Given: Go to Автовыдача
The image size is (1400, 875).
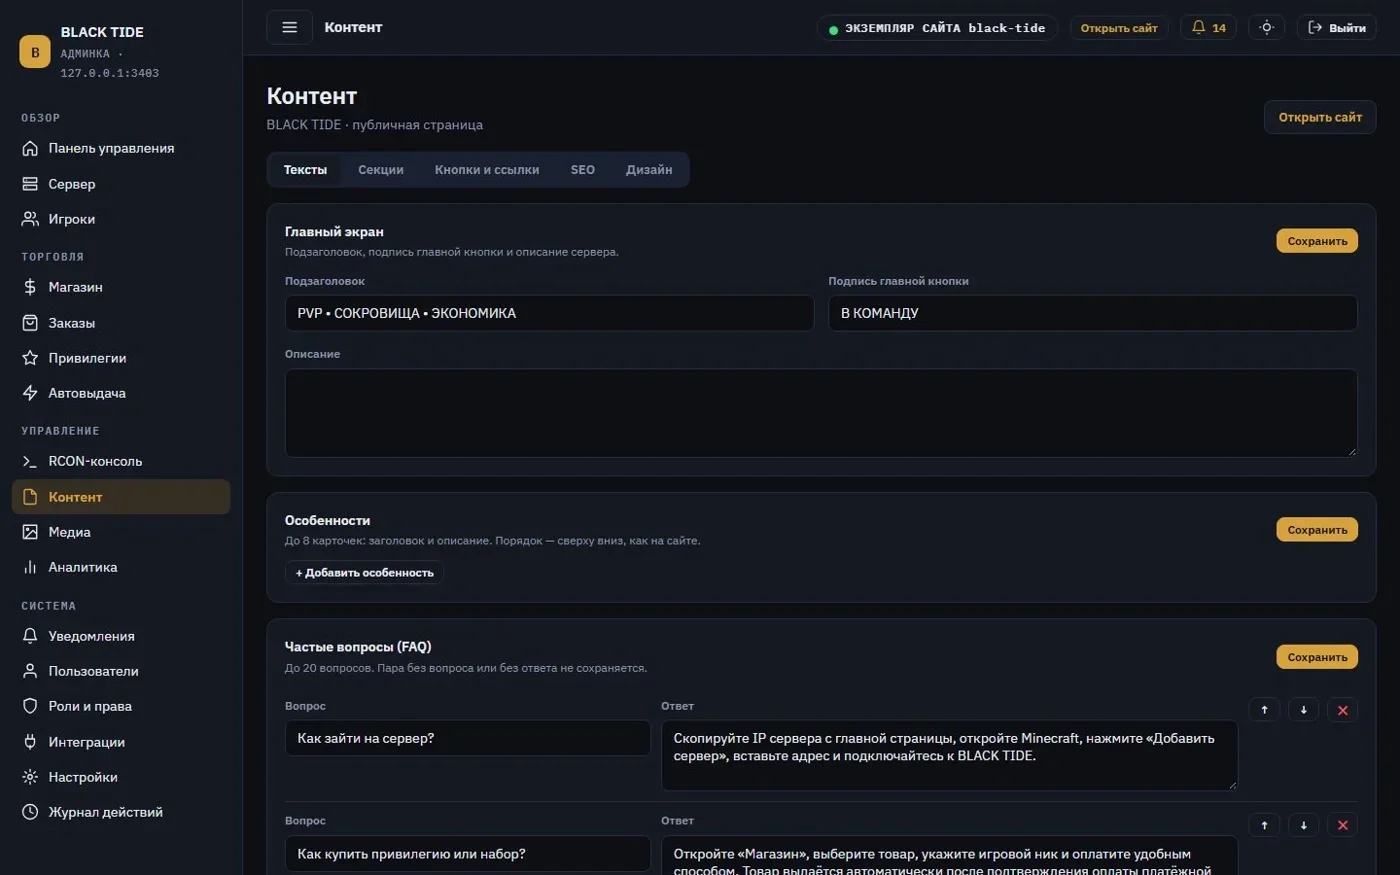Looking at the screenshot, I should click(x=121, y=393).
